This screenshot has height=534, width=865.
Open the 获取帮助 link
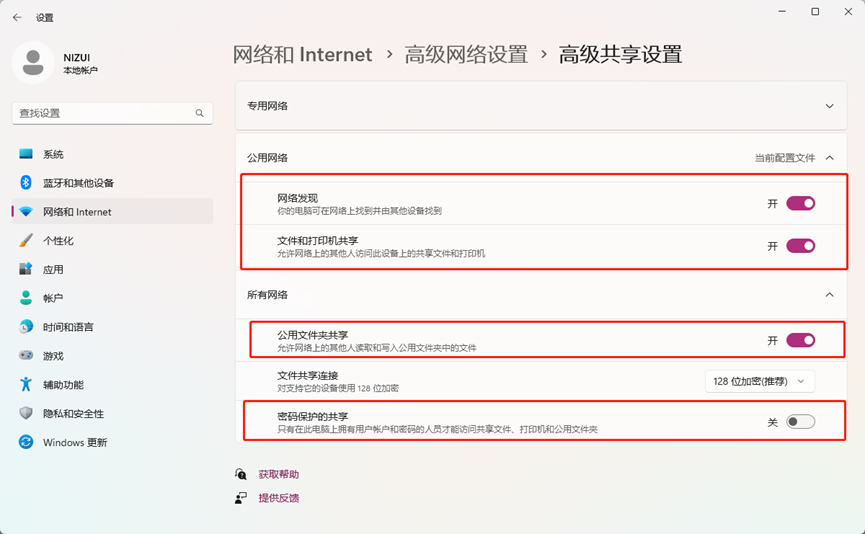[279, 474]
